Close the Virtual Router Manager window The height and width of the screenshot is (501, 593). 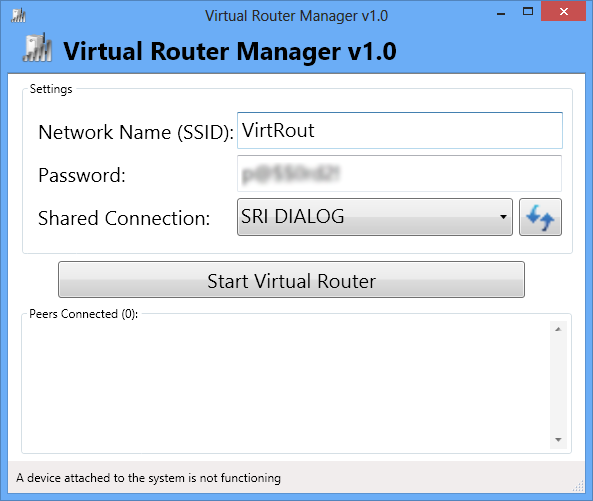[x=564, y=11]
